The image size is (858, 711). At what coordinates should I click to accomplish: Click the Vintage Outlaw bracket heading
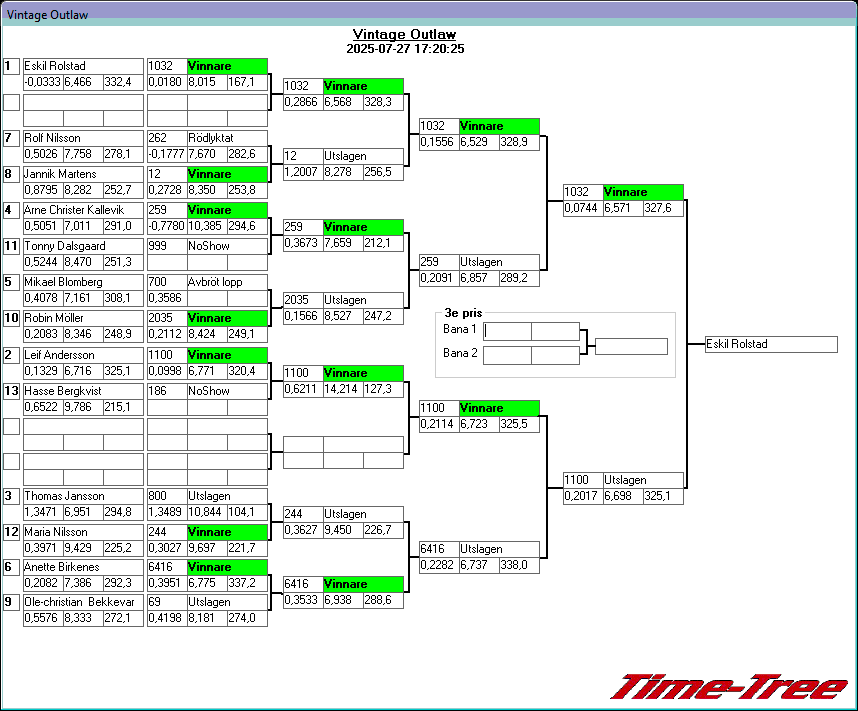[x=405, y=34]
